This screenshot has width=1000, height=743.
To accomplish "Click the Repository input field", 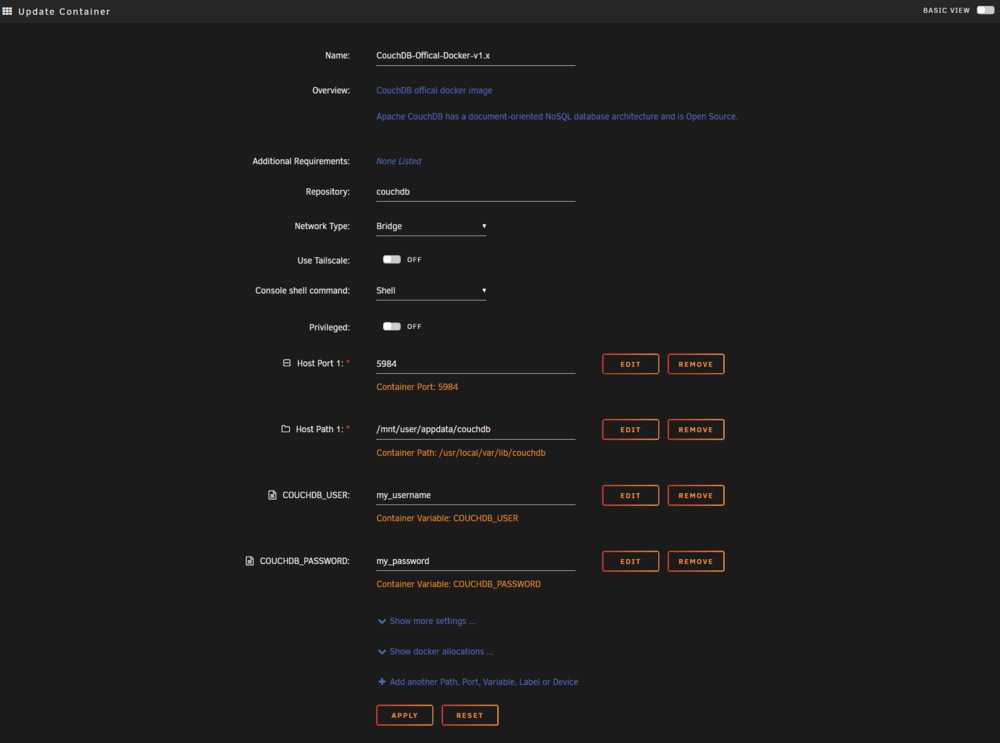I will coord(476,192).
